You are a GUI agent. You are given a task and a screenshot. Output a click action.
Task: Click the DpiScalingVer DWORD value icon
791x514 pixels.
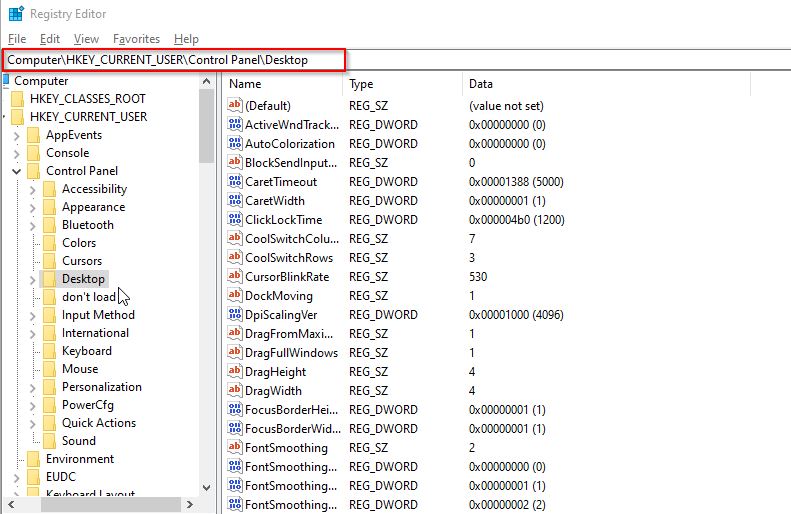[x=235, y=314]
